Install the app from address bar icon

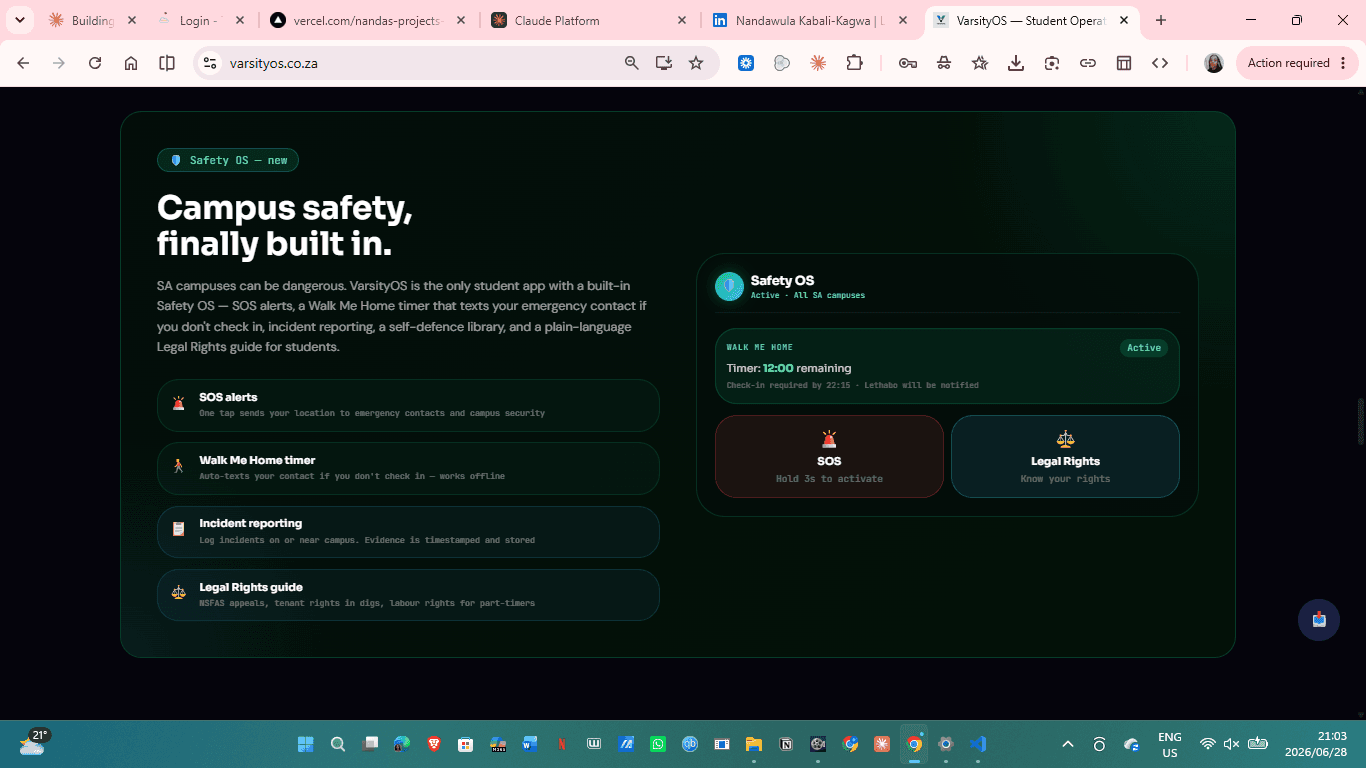(x=663, y=63)
